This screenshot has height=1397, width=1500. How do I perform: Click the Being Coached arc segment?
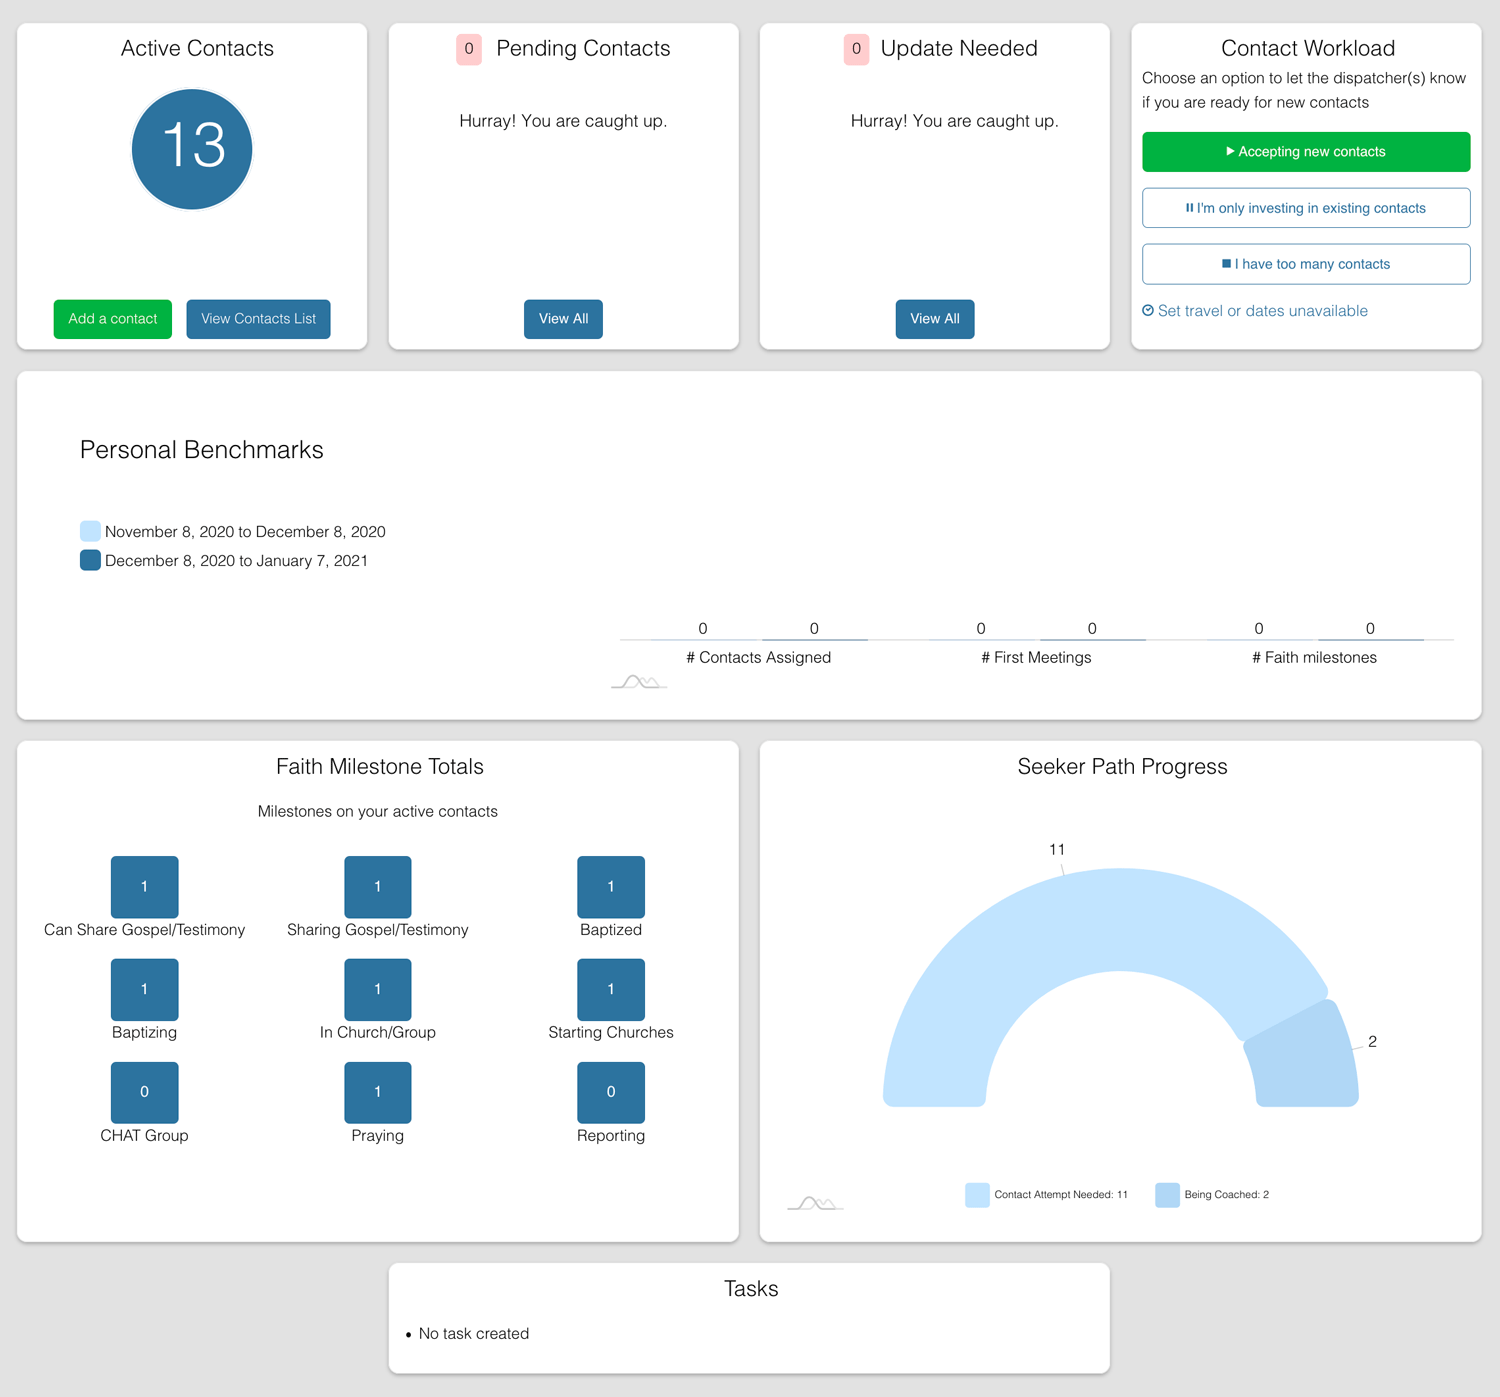(x=1305, y=1058)
